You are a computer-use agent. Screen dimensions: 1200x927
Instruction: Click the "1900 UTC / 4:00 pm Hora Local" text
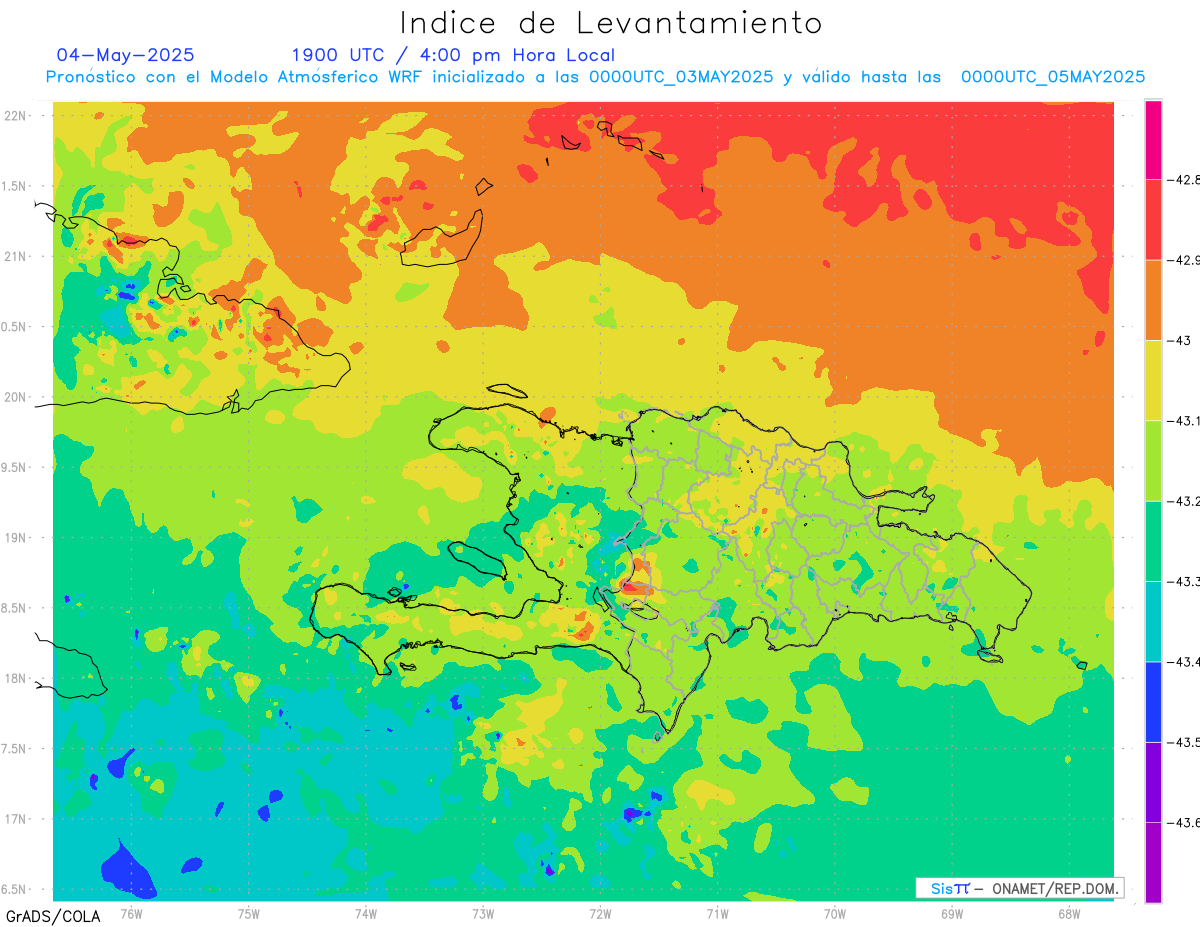(453, 55)
